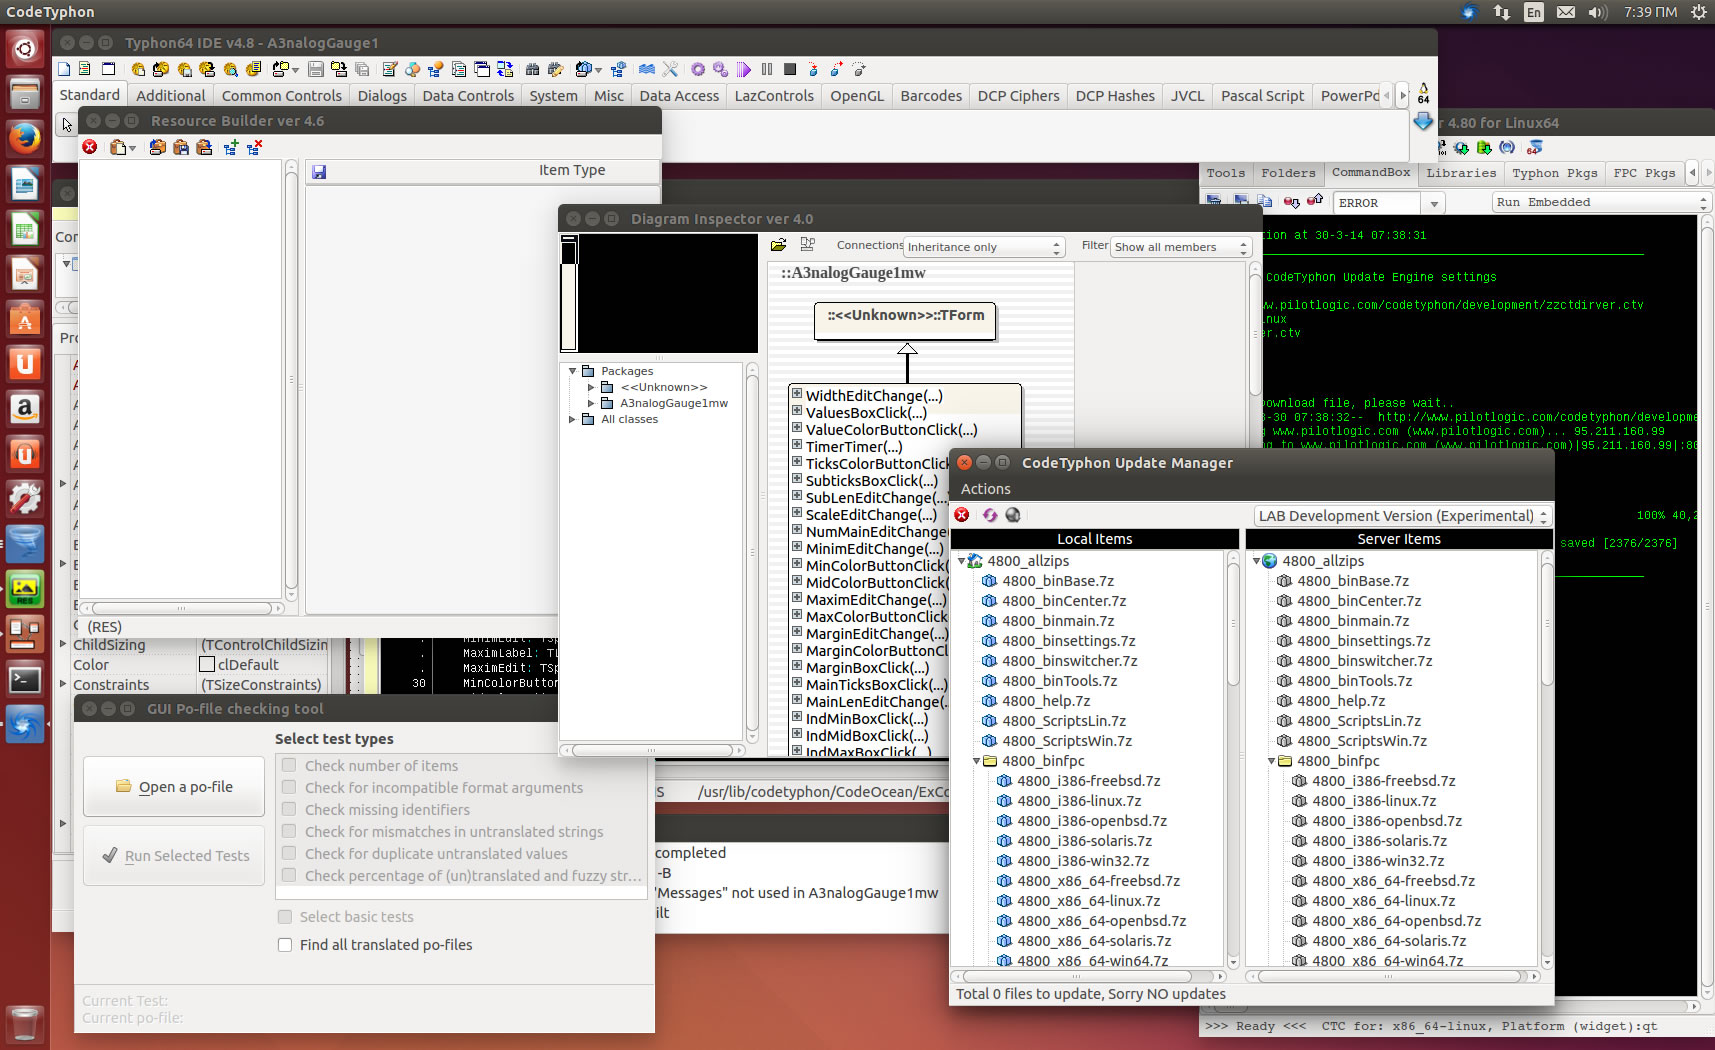1715x1050 pixels.
Task: Enable 'Check percentage of (un)translated and fuzzy' checkbox
Action: coord(289,875)
